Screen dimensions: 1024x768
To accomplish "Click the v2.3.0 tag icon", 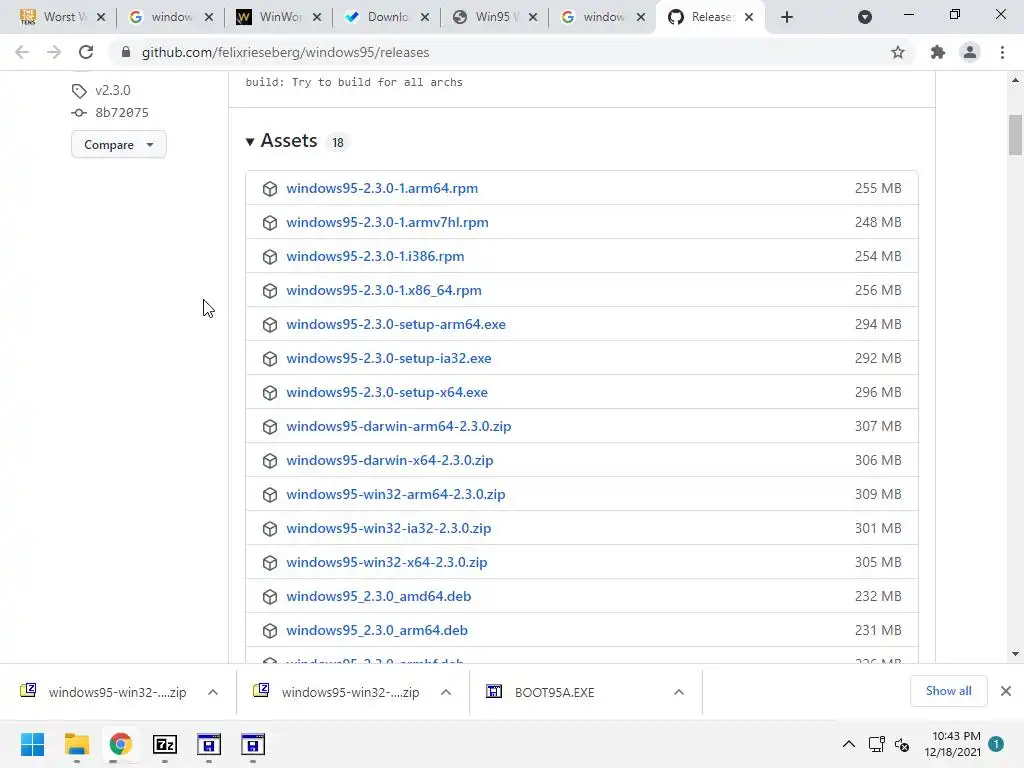I will [x=79, y=91].
